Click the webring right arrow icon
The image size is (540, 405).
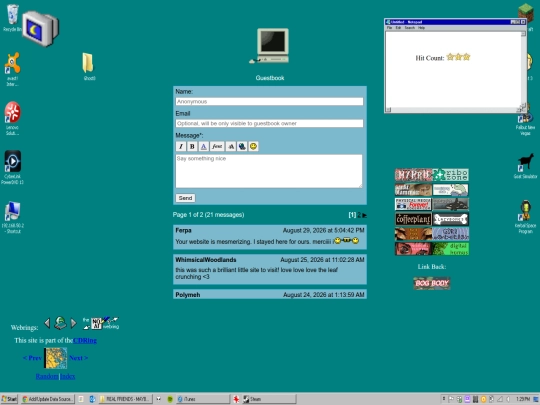point(73,323)
